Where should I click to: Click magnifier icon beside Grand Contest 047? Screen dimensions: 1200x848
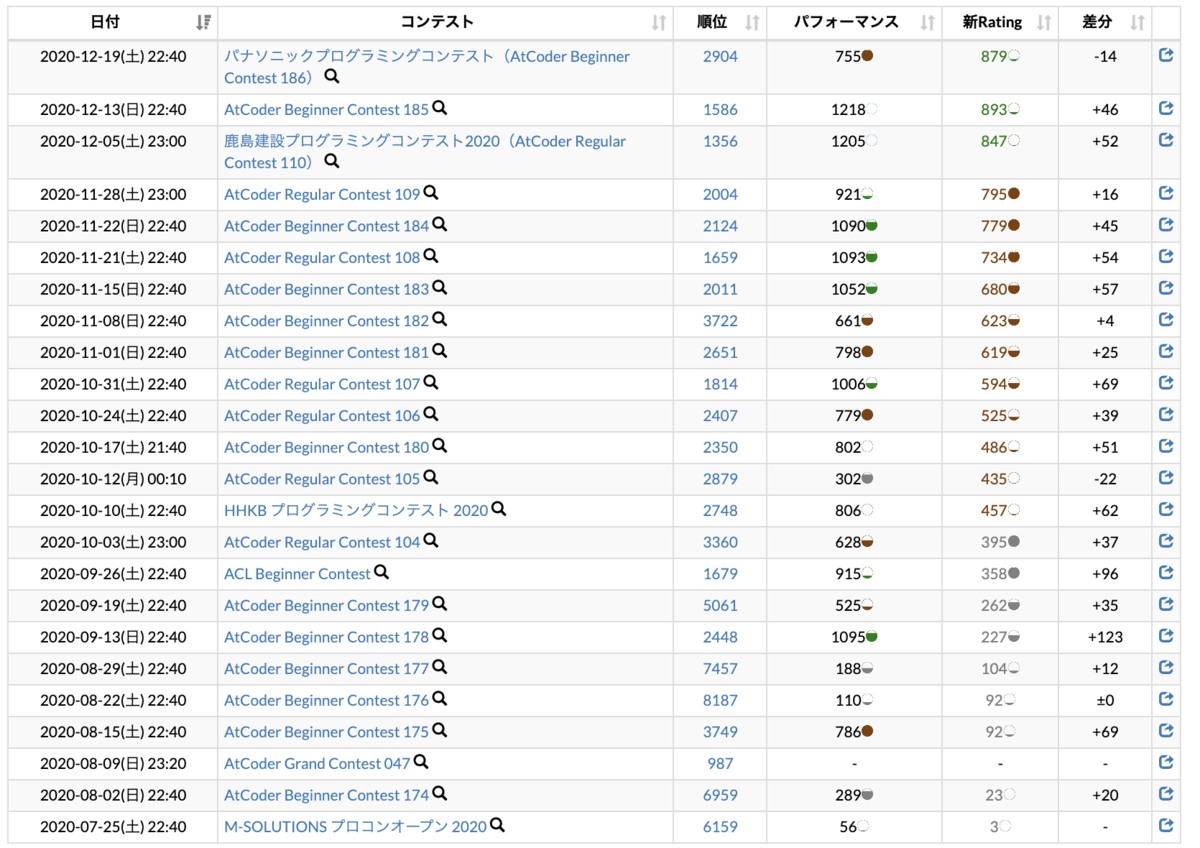(421, 762)
